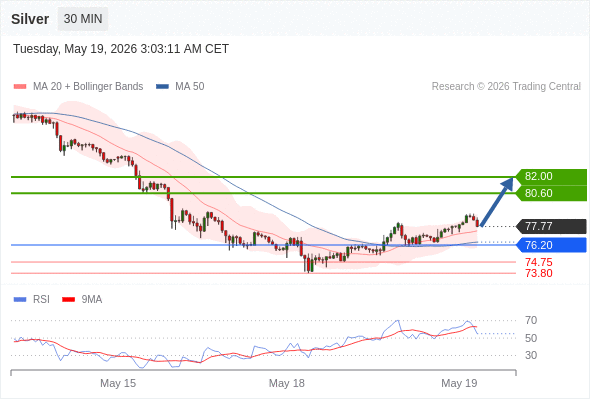590x400 pixels.
Task: Click the May 15 date axis label
Action: click(118, 383)
